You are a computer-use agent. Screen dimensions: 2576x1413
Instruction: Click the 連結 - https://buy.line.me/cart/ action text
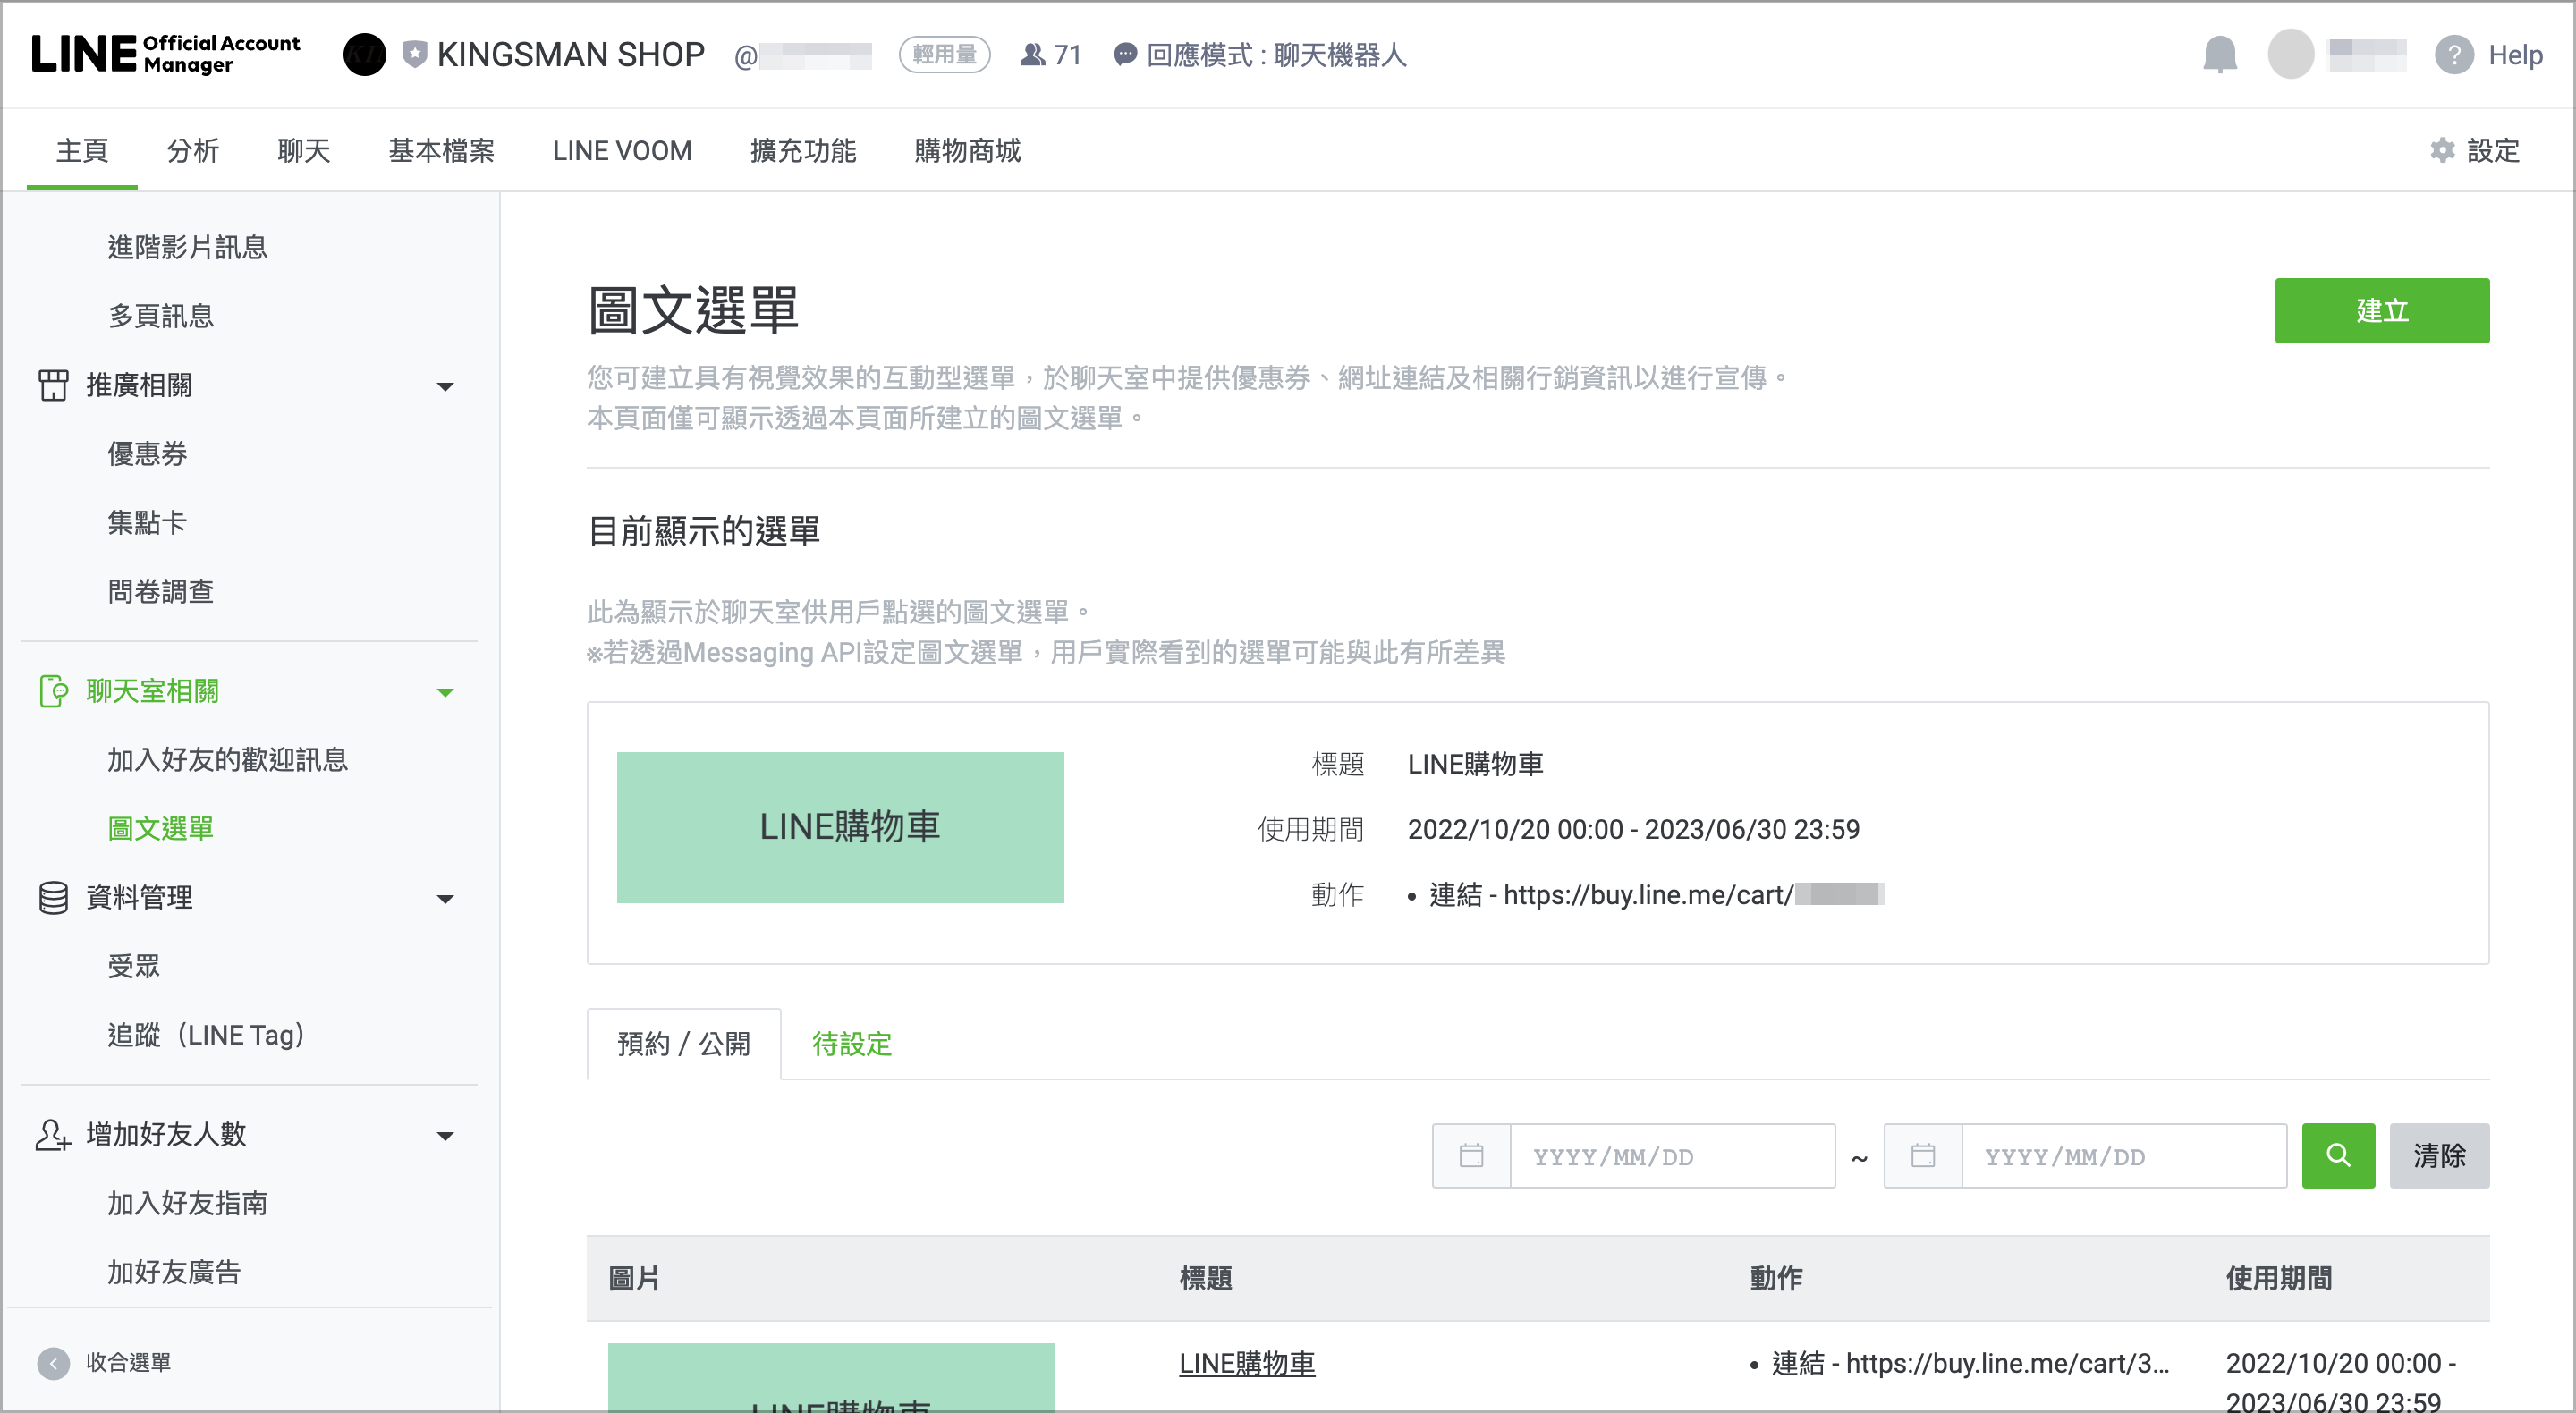pos(1657,894)
